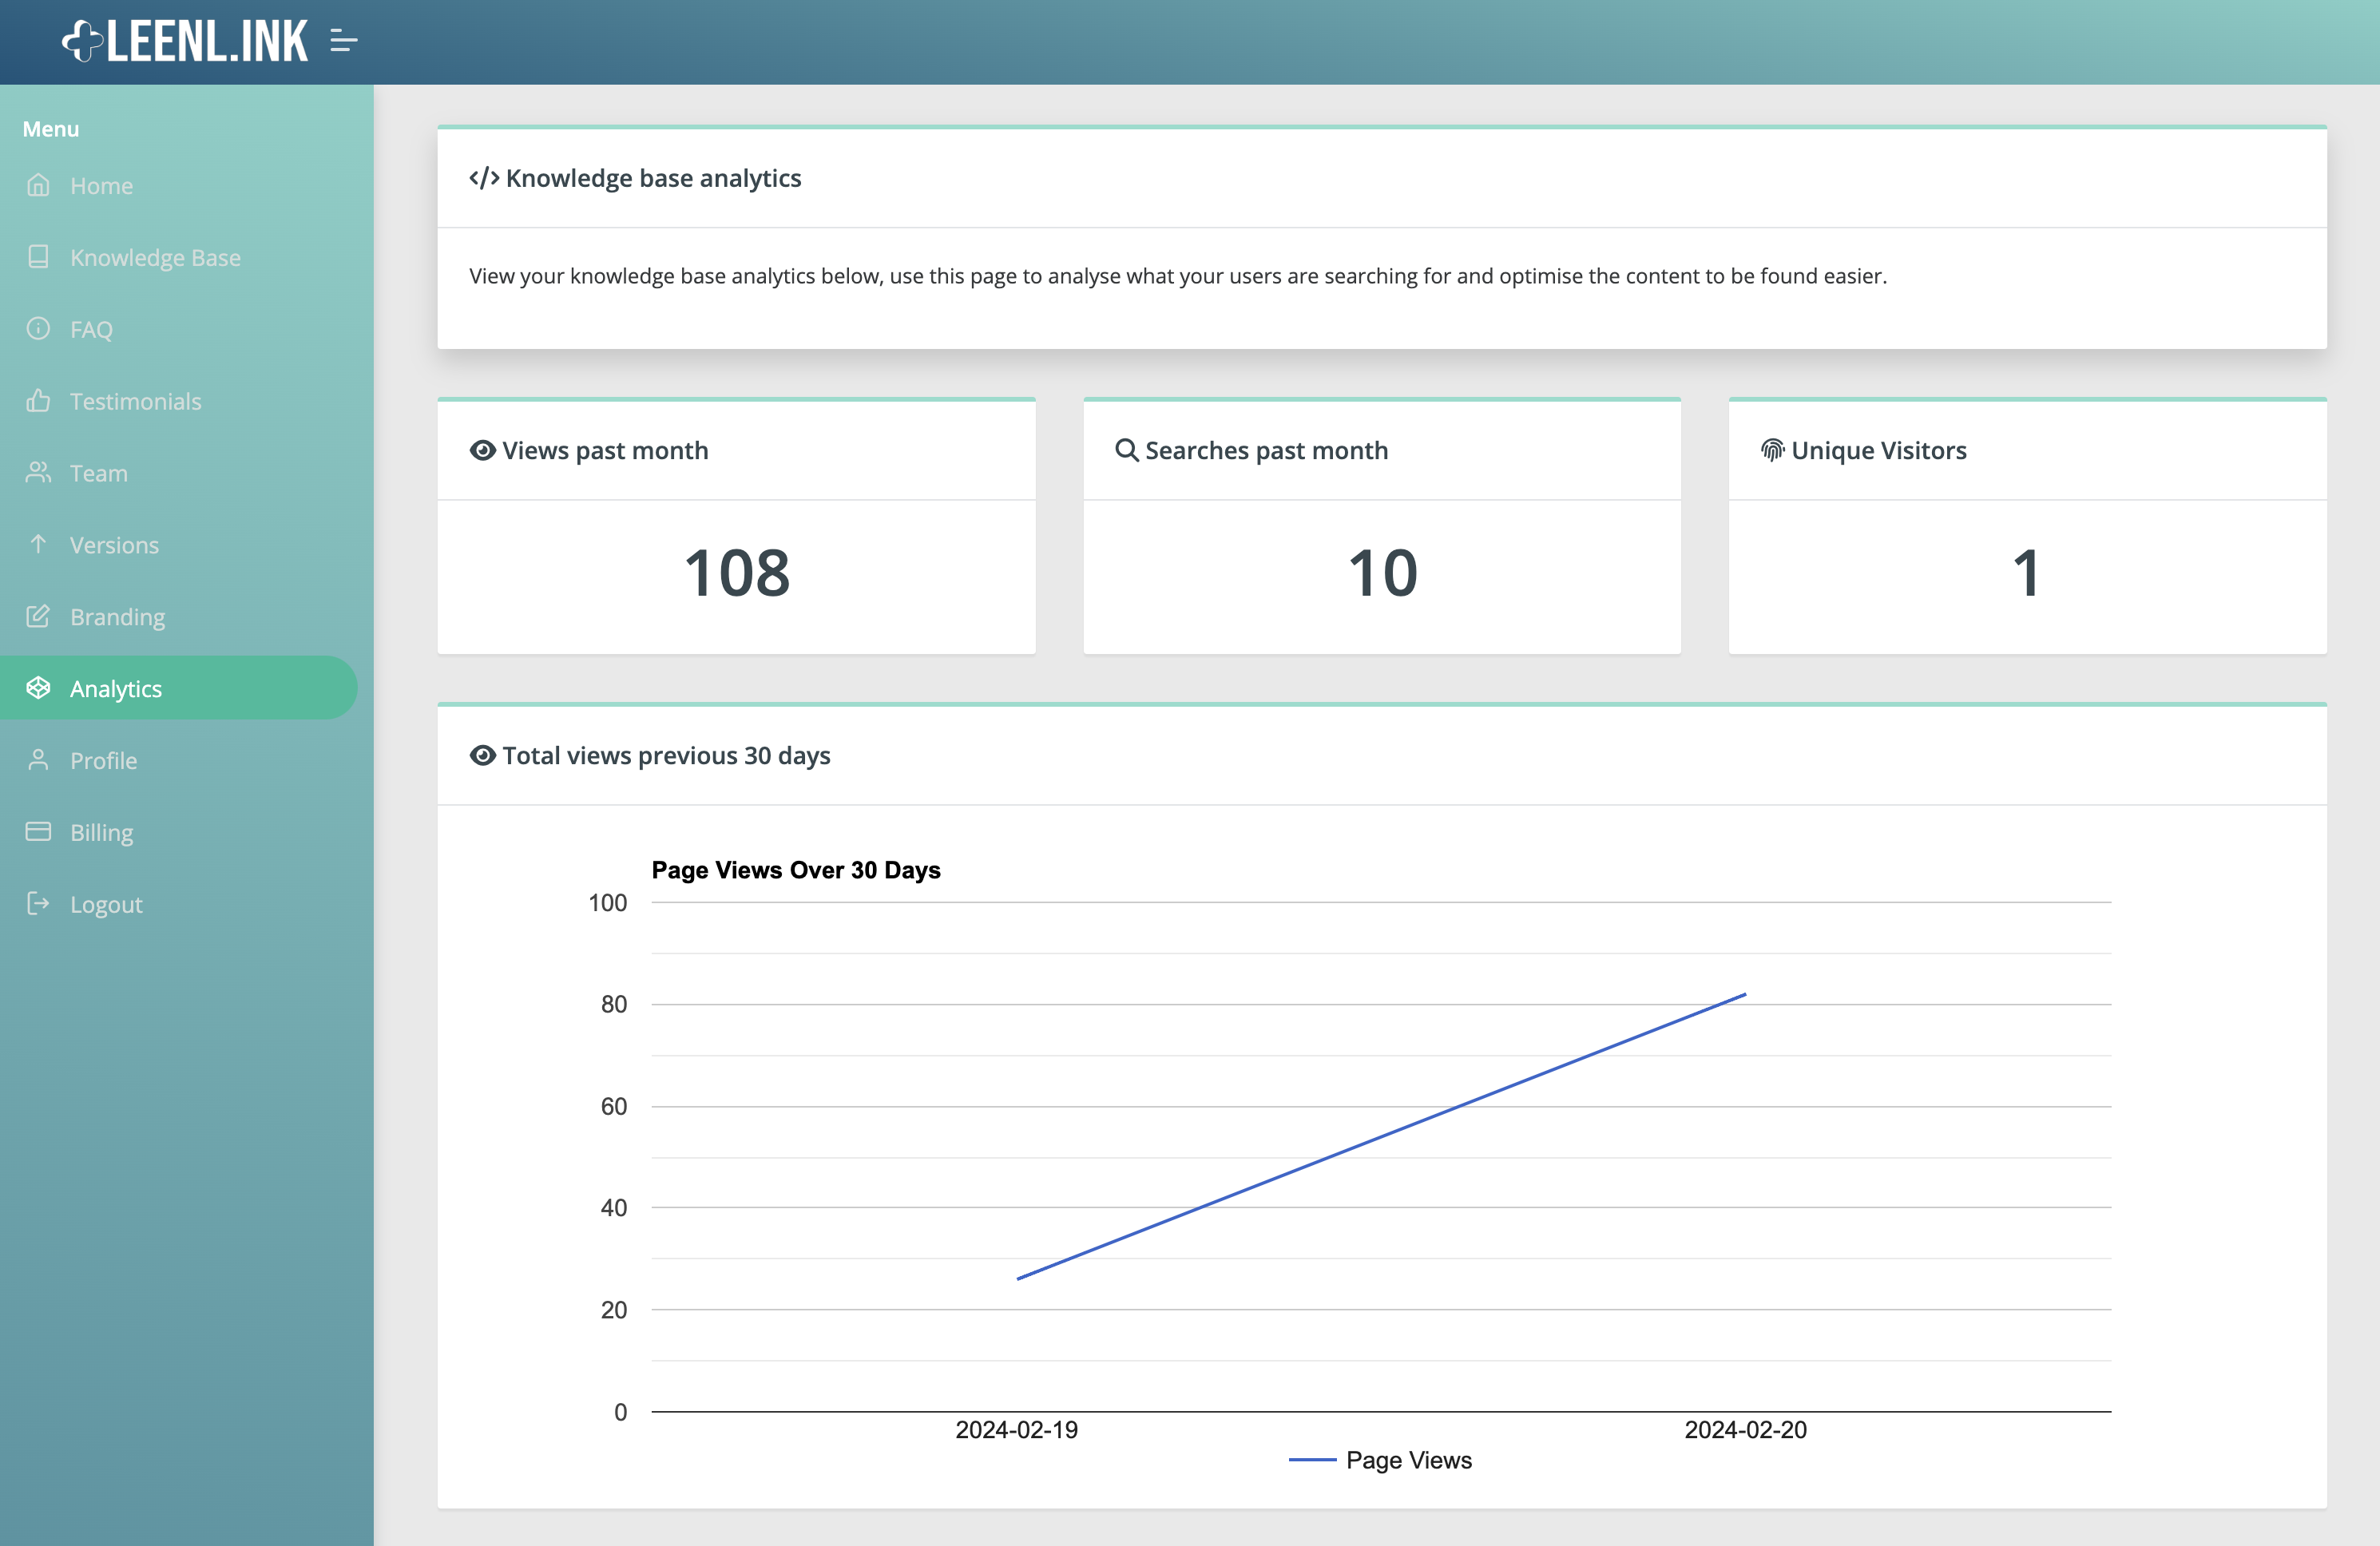The width and height of the screenshot is (2380, 1546).
Task: Click the Unique Visitors heading
Action: pos(1879,451)
